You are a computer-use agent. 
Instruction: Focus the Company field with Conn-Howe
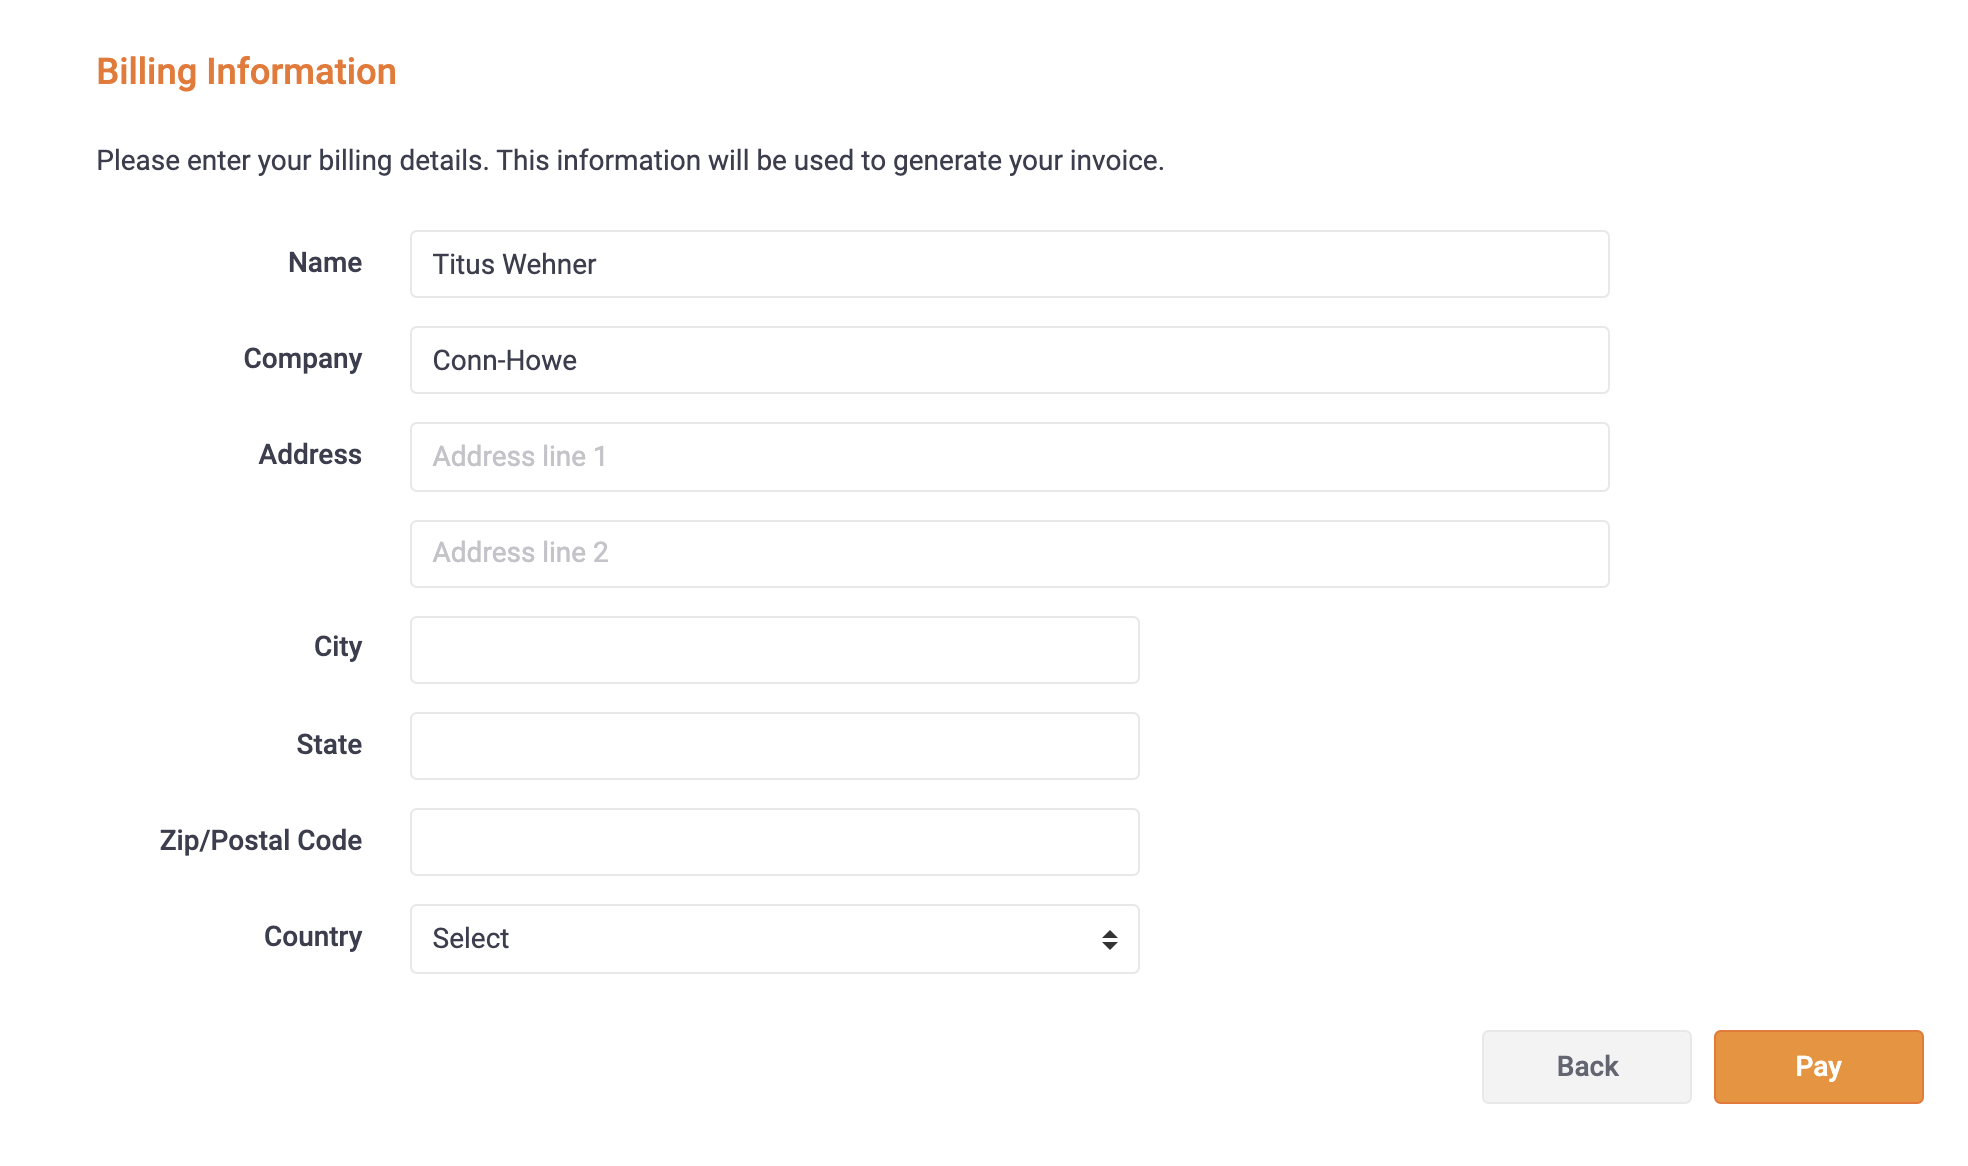point(1009,360)
